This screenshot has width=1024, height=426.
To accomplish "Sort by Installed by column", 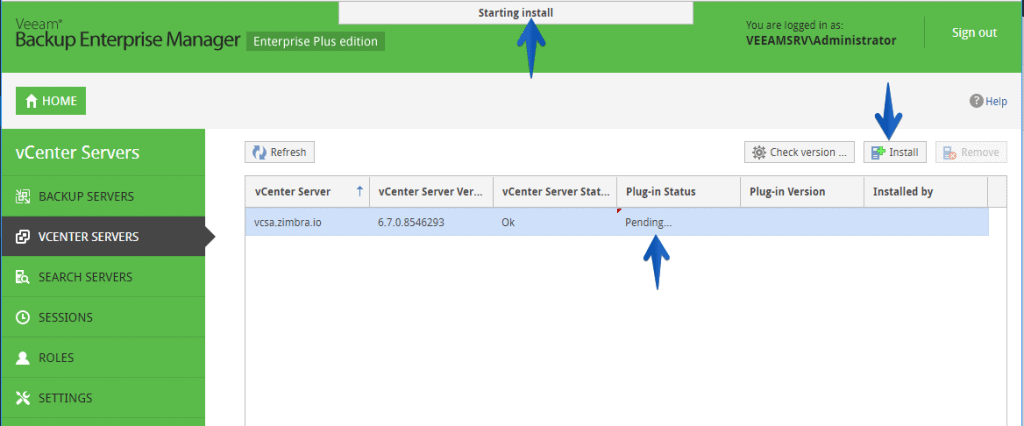I will click(x=925, y=191).
